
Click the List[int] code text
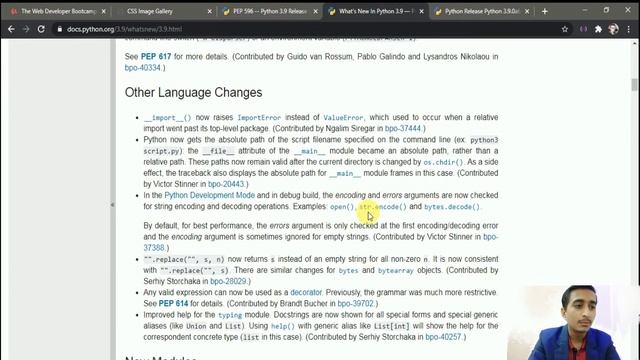pos(391,326)
